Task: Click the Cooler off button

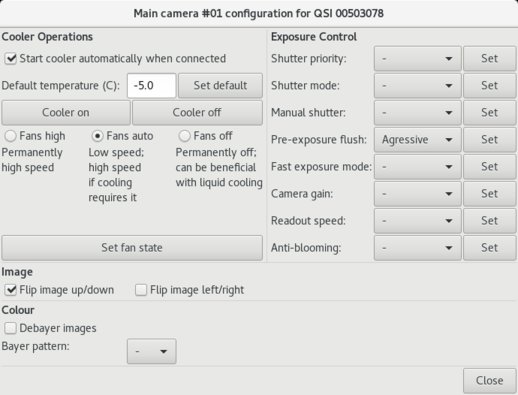Action: pyautogui.click(x=197, y=113)
